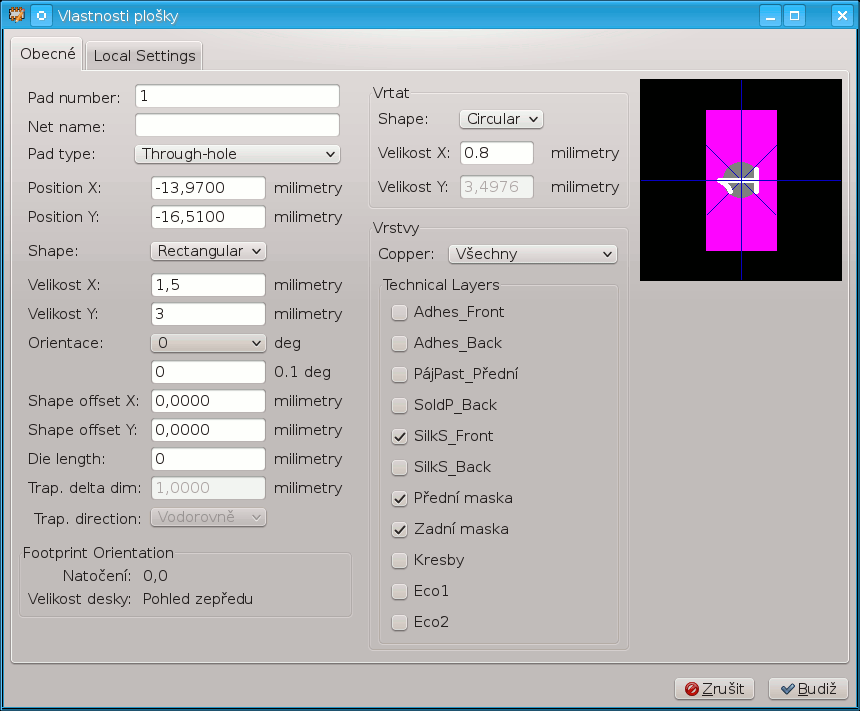Uncheck the Zadní maska checkbox

pyautogui.click(x=399, y=529)
